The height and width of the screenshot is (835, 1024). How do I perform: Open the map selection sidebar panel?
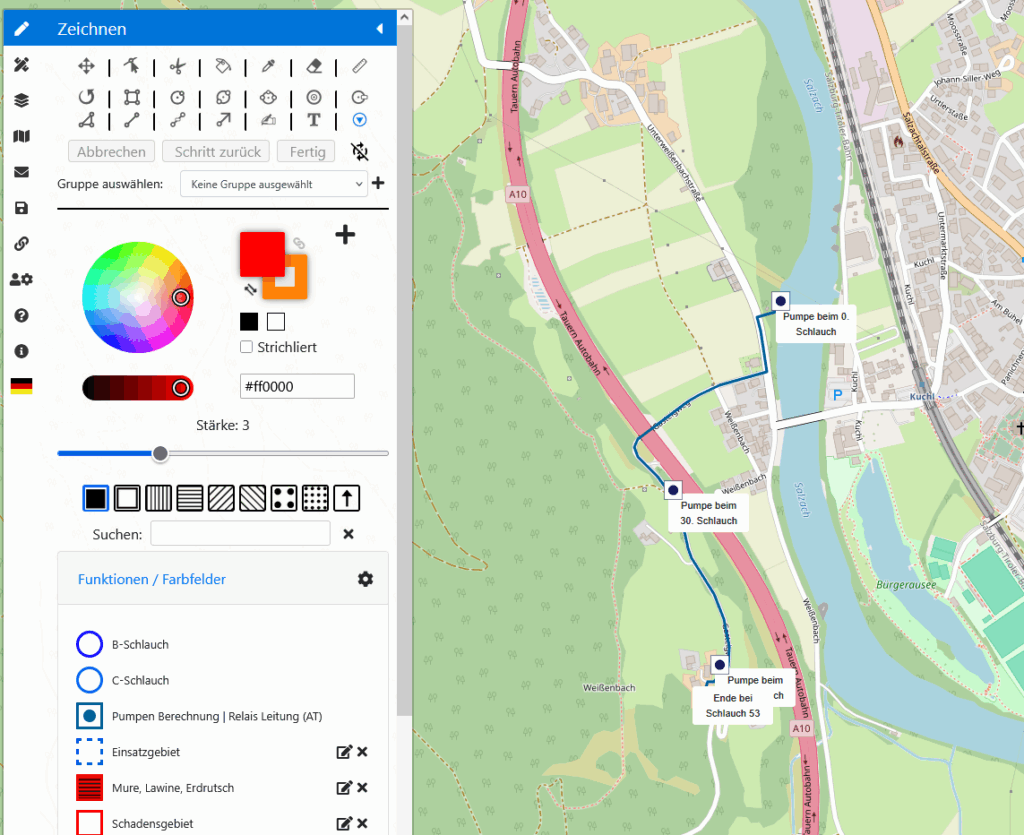pyautogui.click(x=22, y=136)
